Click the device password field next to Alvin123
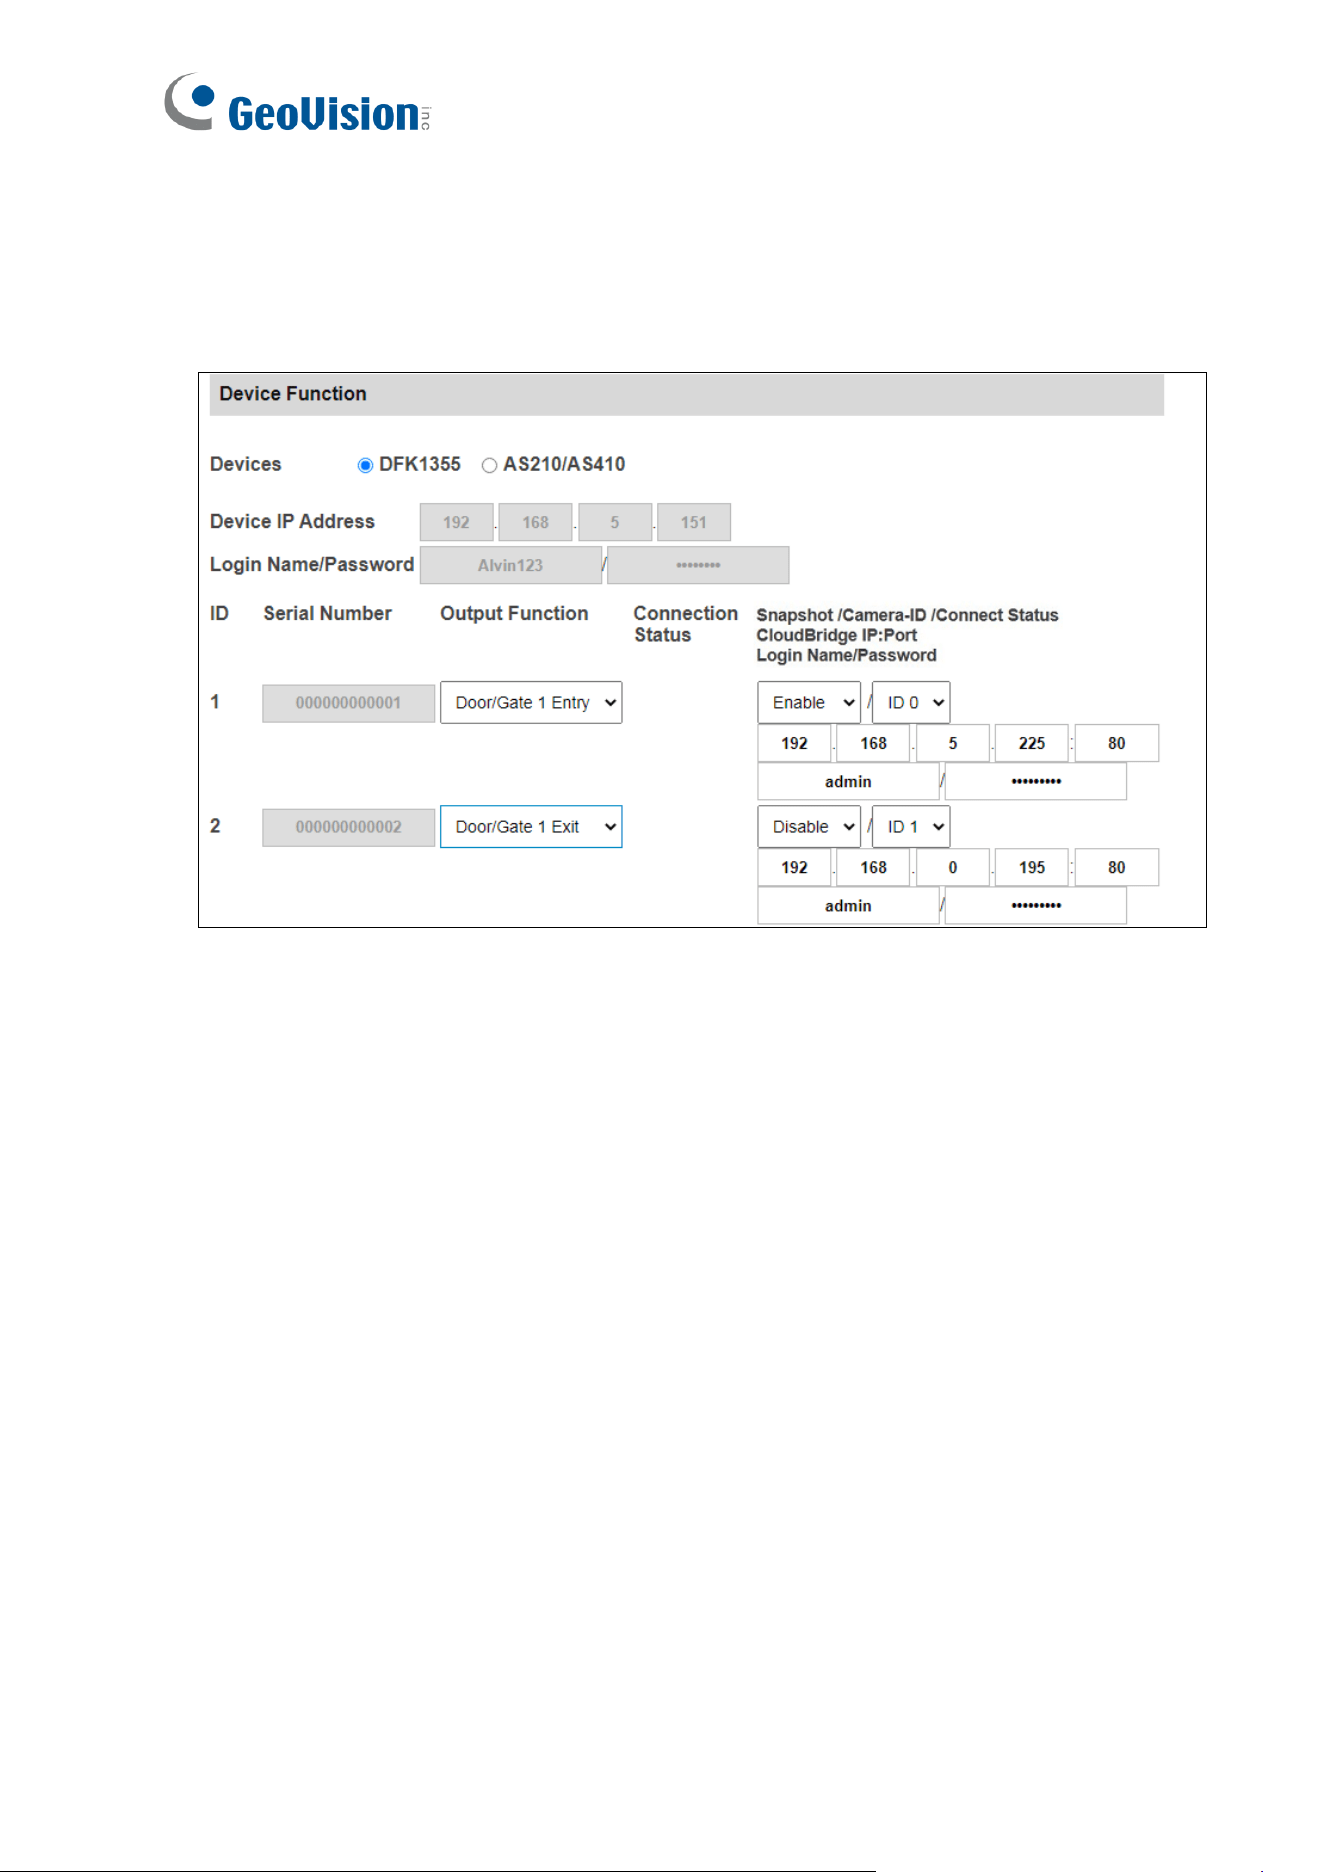Screen dimensions: 1324x1872 click(x=698, y=565)
